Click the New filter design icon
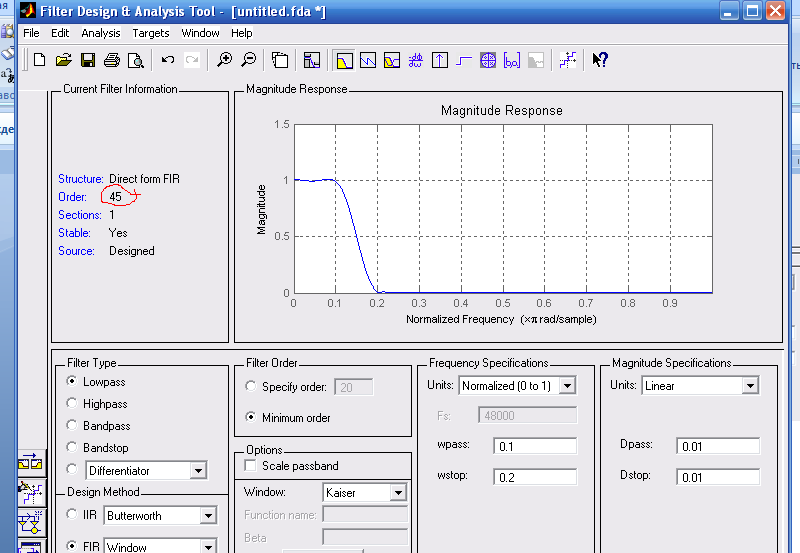This screenshot has width=800, height=553. click(39, 60)
